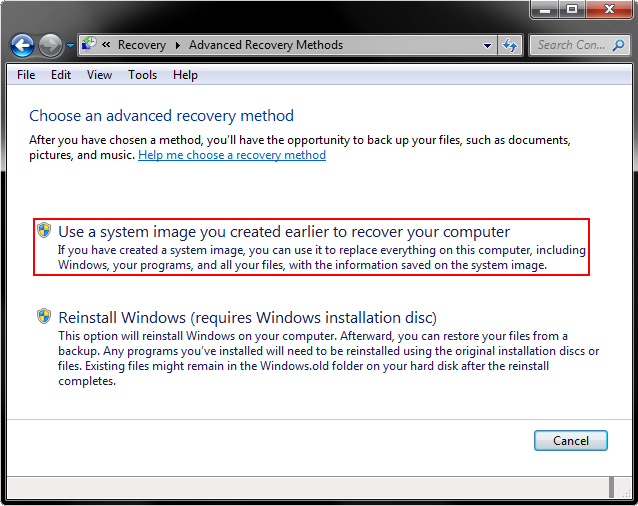The height and width of the screenshot is (506, 638).
Task: Open the address bar history dropdown
Action: coord(487,45)
